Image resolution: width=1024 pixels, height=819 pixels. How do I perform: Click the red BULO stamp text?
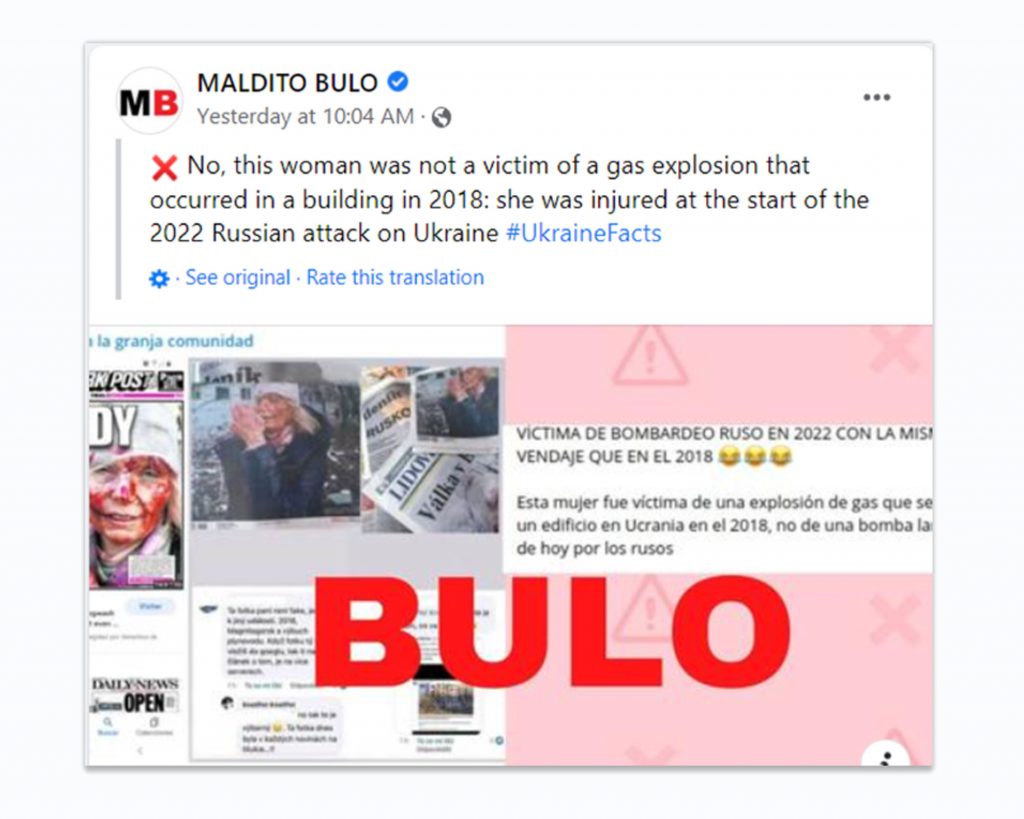552,632
